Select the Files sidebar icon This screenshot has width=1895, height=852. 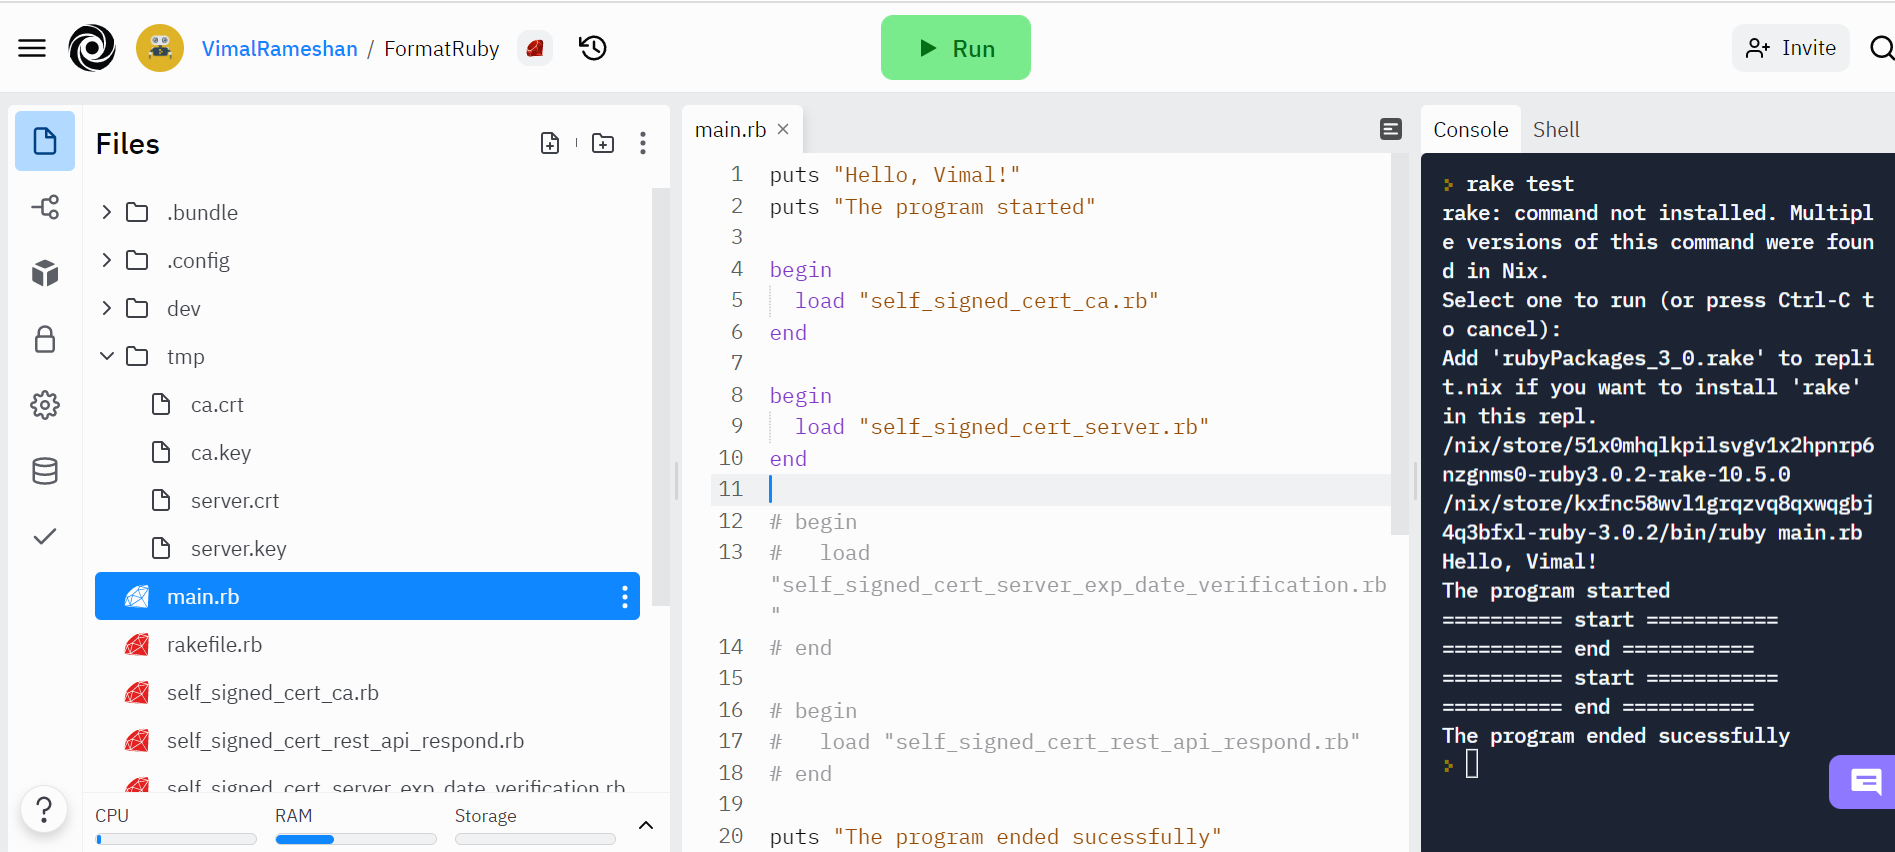(x=45, y=141)
